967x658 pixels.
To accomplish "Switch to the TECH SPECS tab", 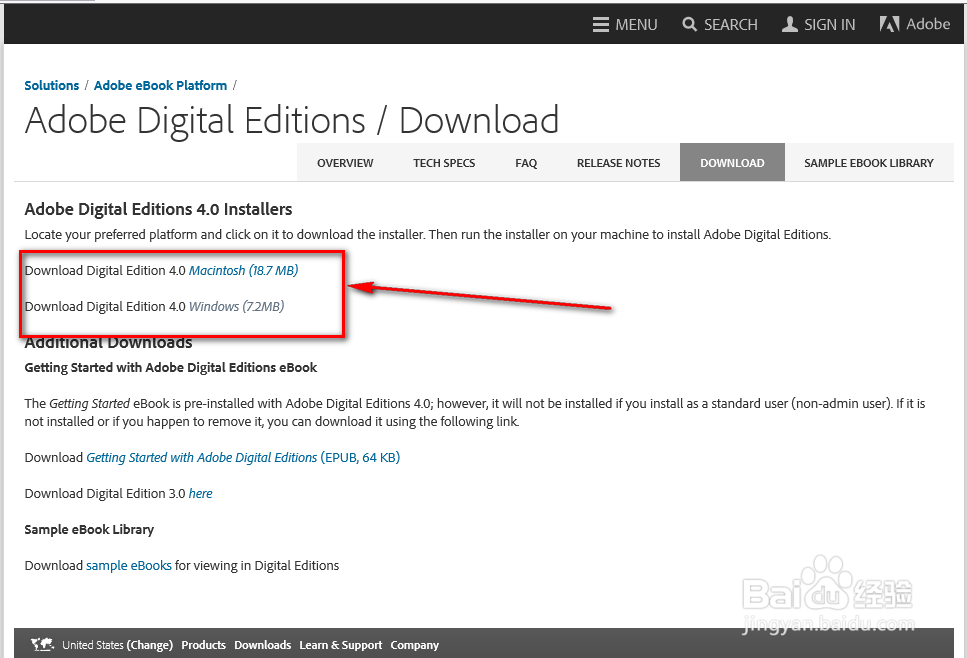I will (x=444, y=163).
